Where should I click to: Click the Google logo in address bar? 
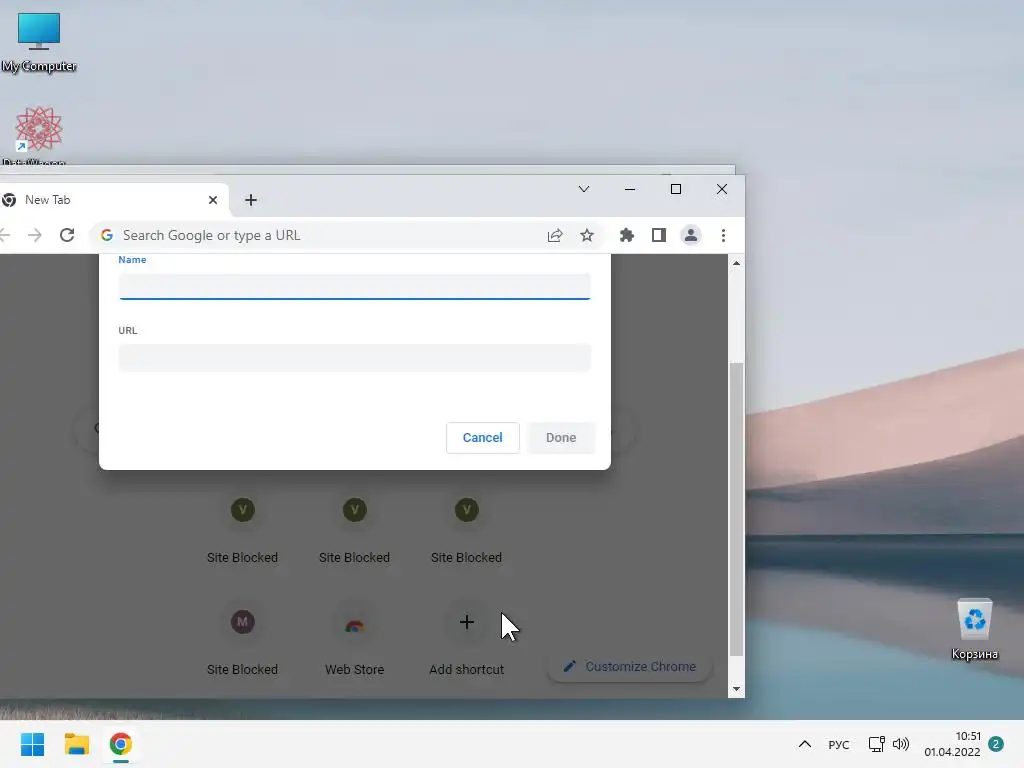pyautogui.click(x=107, y=235)
